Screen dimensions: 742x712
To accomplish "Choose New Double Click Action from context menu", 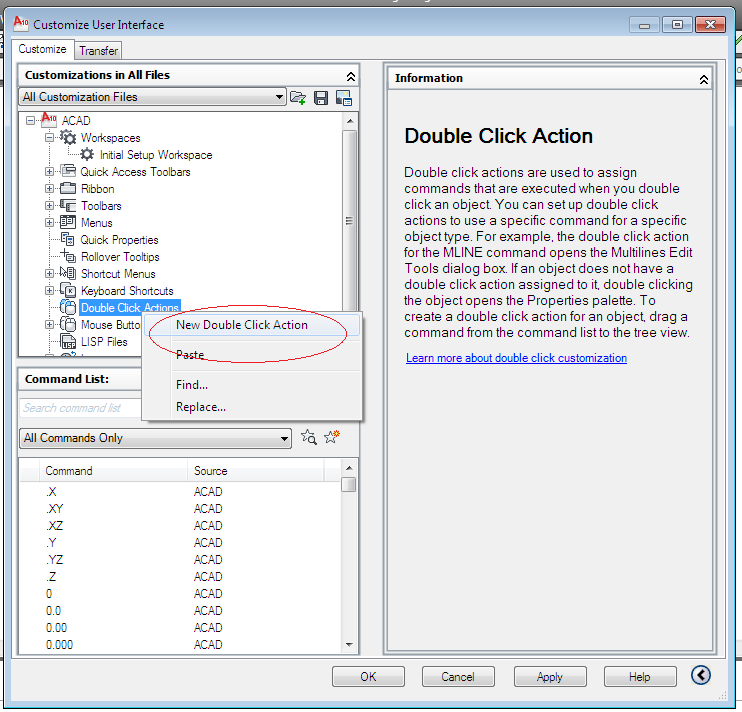I will pyautogui.click(x=253, y=325).
